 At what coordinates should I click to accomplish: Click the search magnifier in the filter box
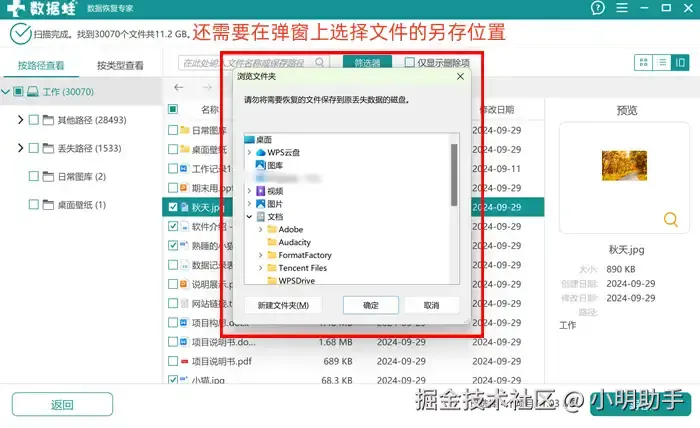click(320, 62)
